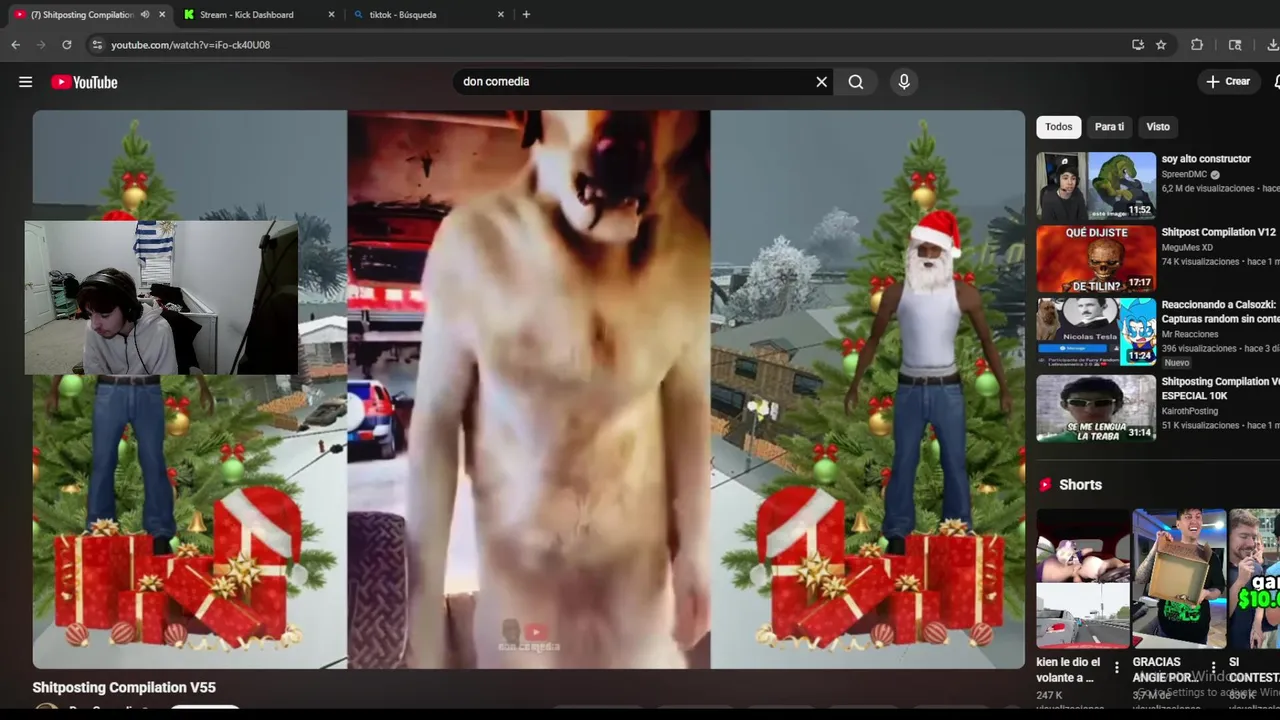This screenshot has height=720, width=1280.
Task: Click the address bar URL
Action: pos(190,45)
